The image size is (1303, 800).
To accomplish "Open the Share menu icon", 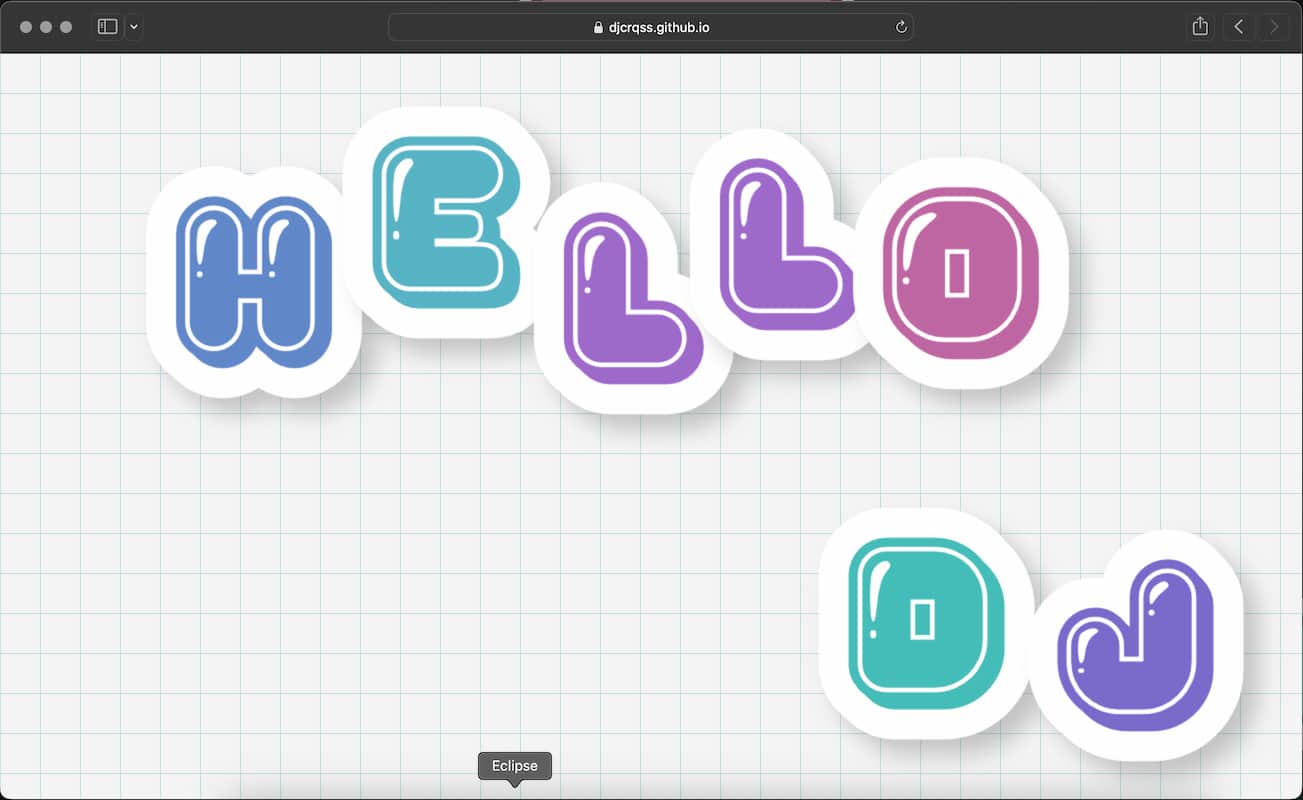I will coord(1201,27).
